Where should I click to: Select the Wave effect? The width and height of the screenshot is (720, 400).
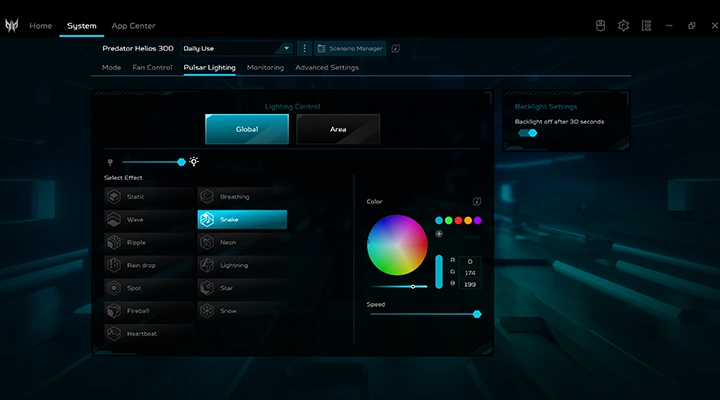[149, 220]
